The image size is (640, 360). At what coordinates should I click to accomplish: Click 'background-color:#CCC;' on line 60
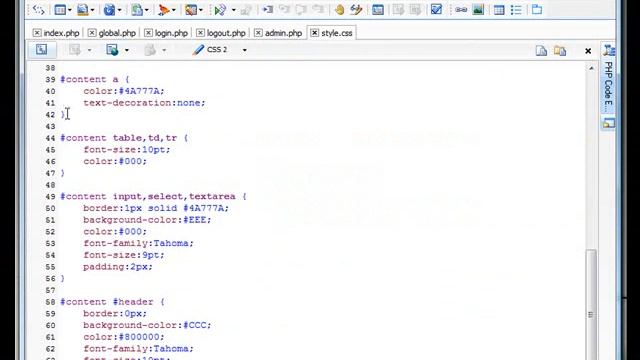tap(147, 325)
